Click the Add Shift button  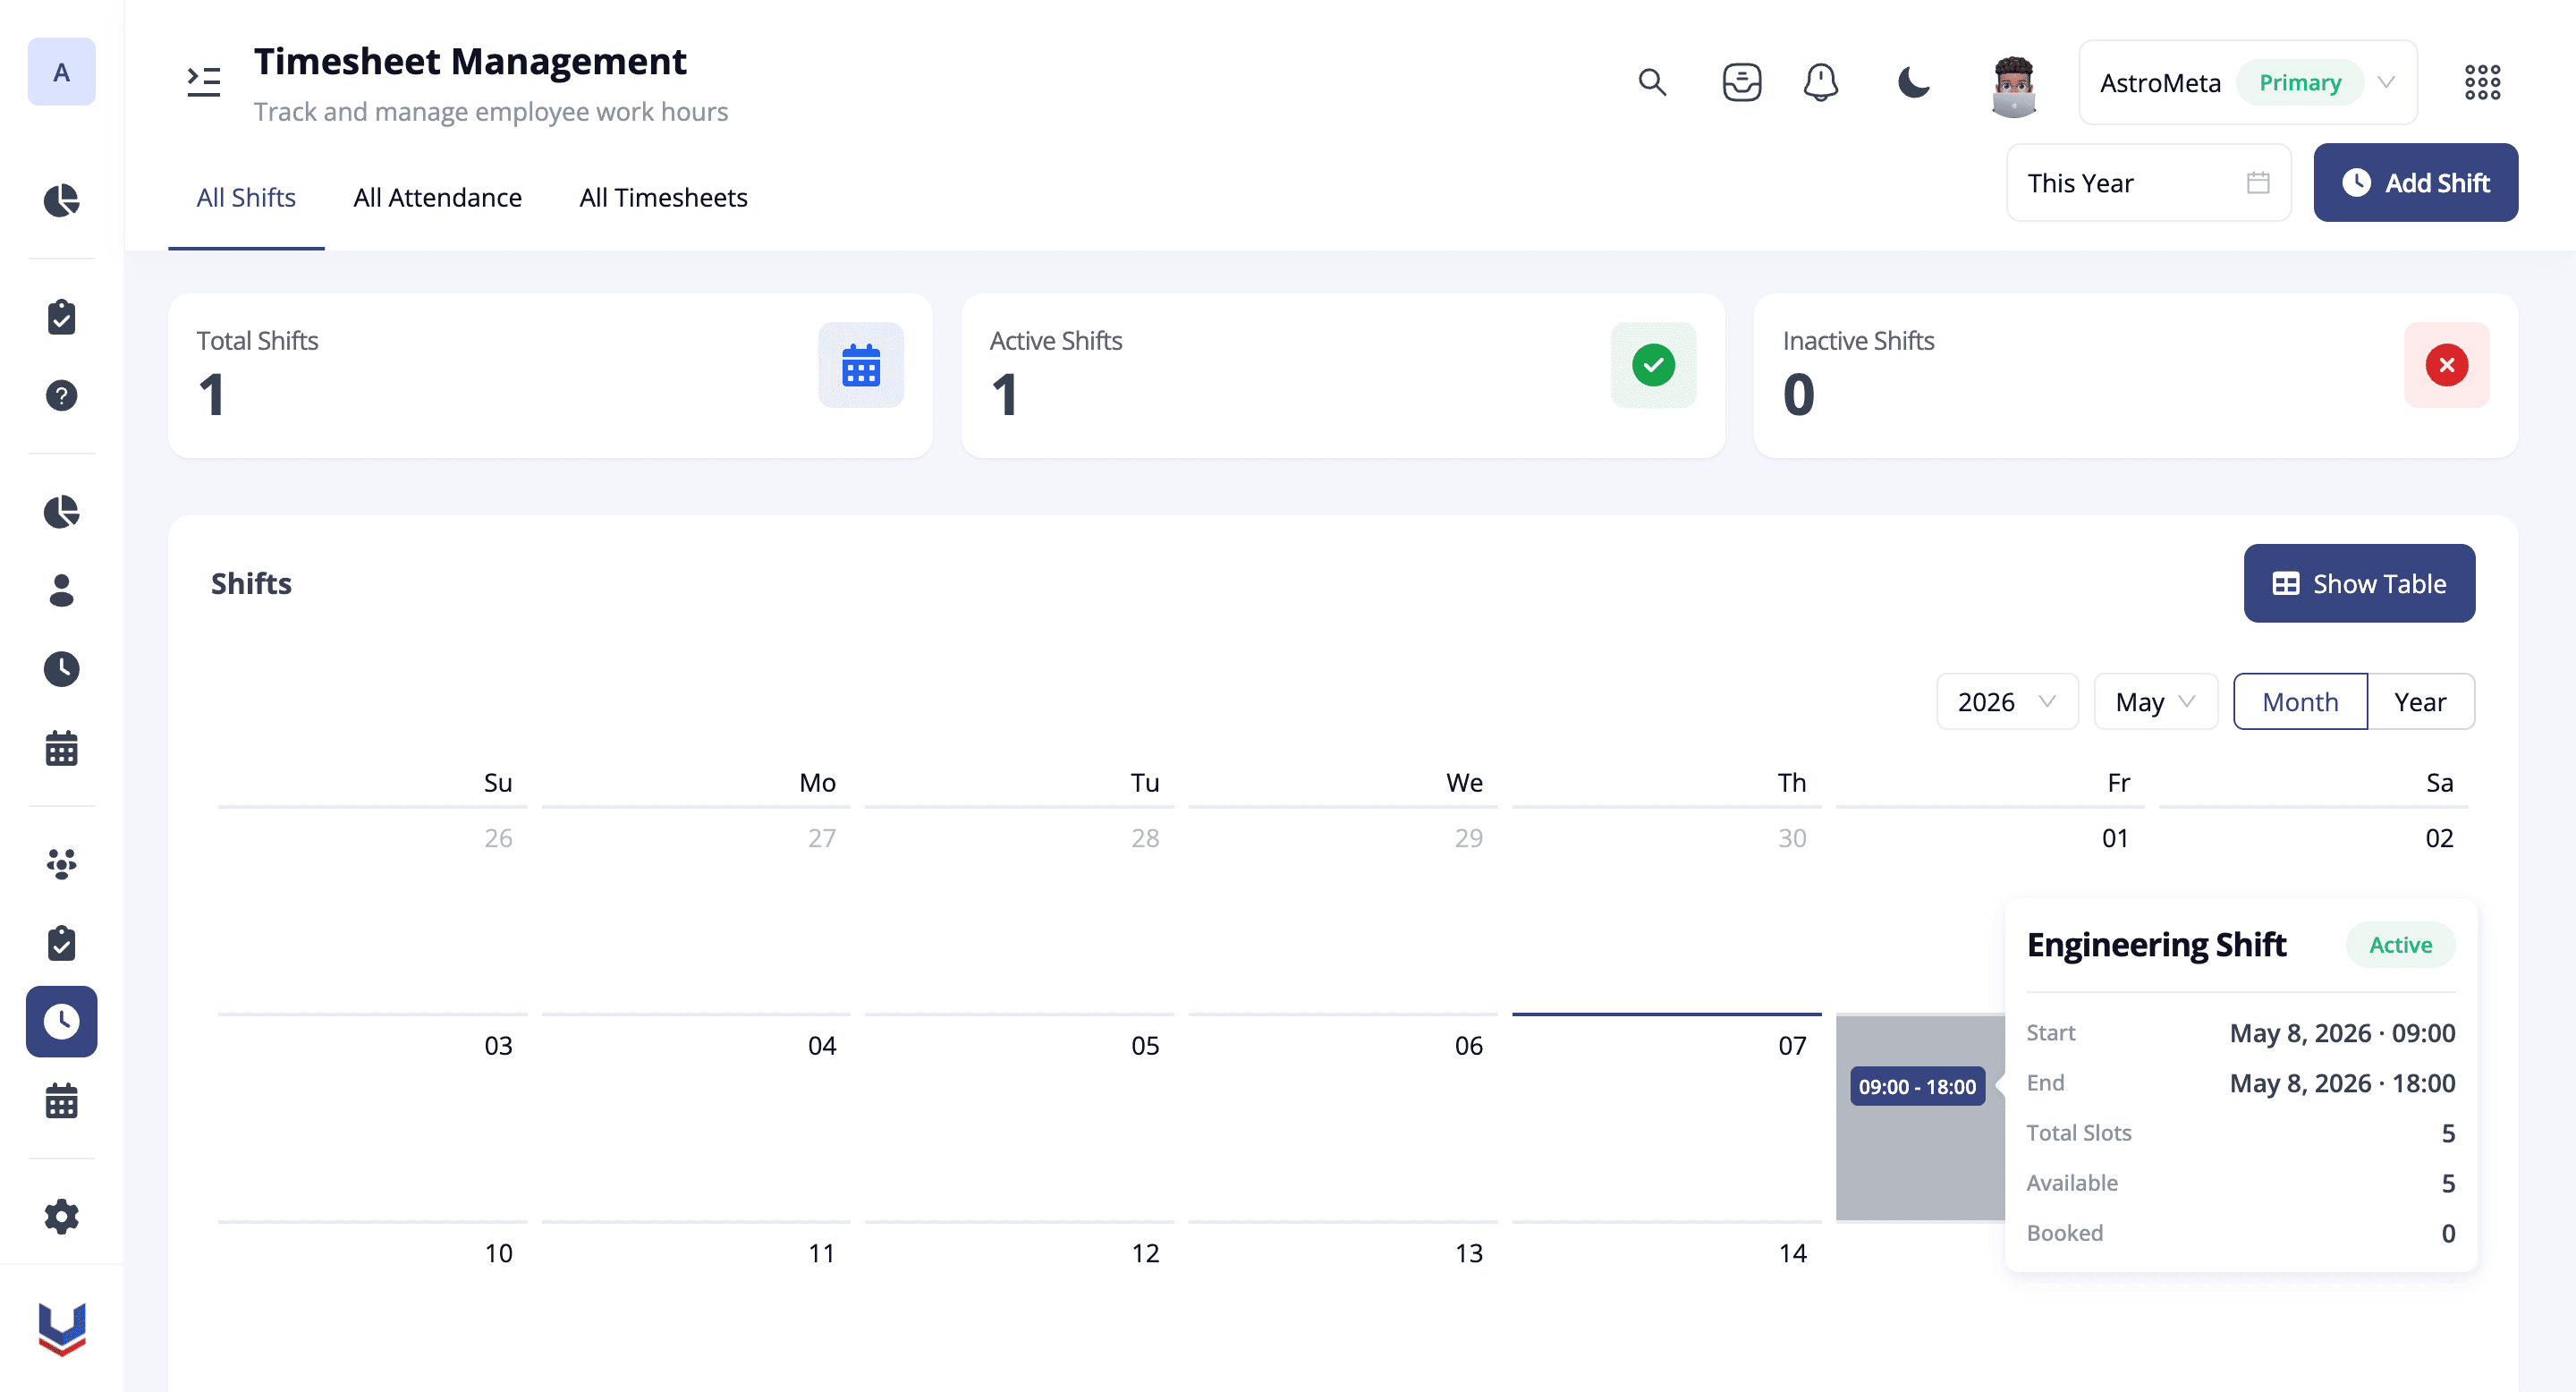[x=2415, y=182]
